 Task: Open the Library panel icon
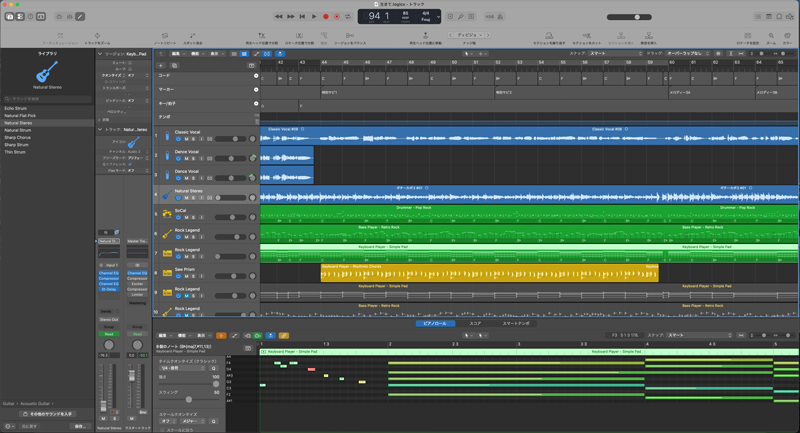click(x=11, y=16)
